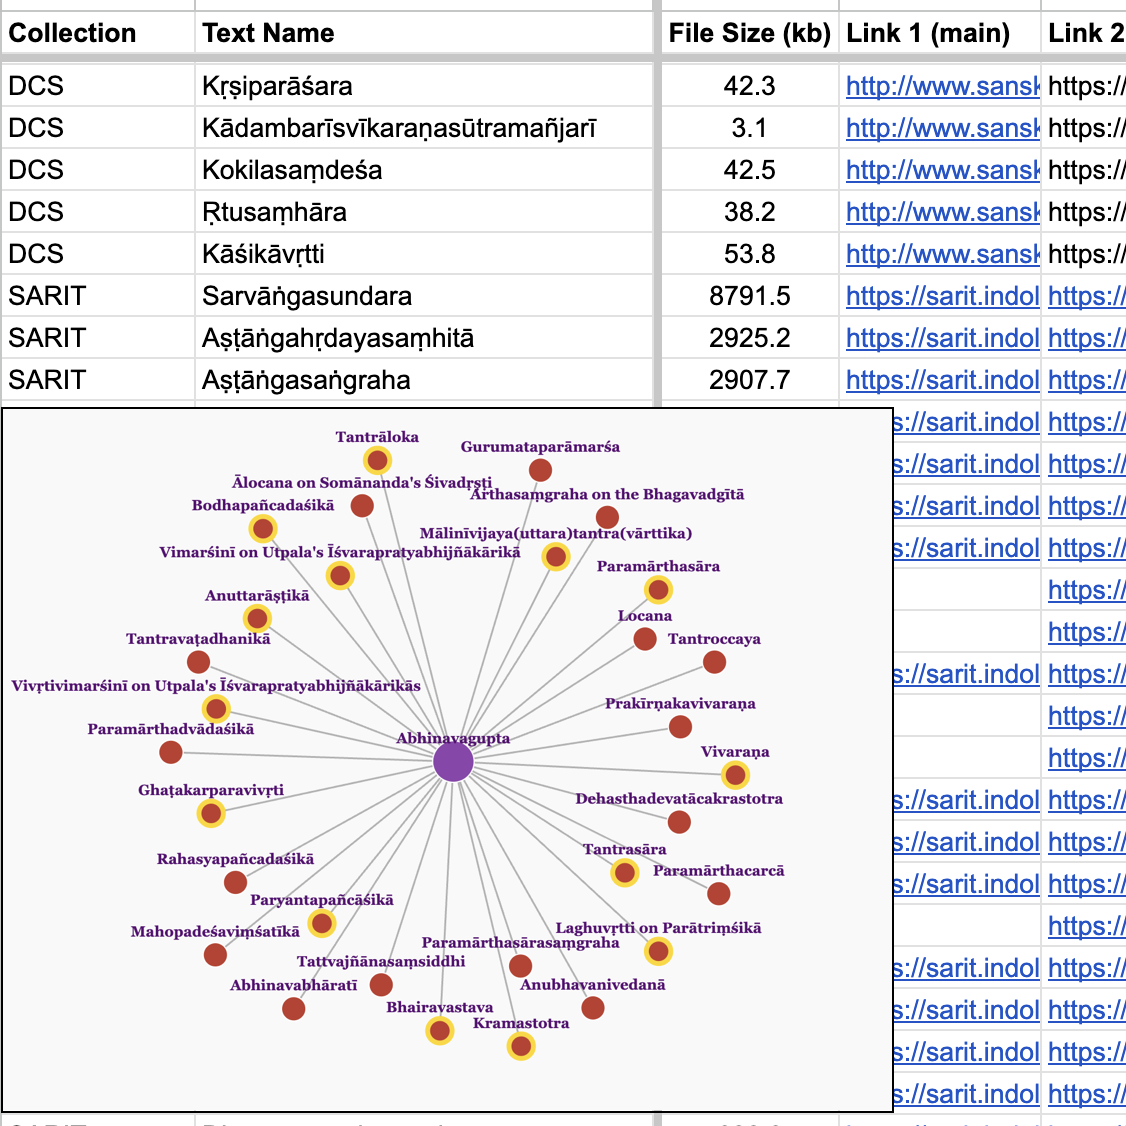Select the Ṛtusaṃhāra text name cell

275,212
